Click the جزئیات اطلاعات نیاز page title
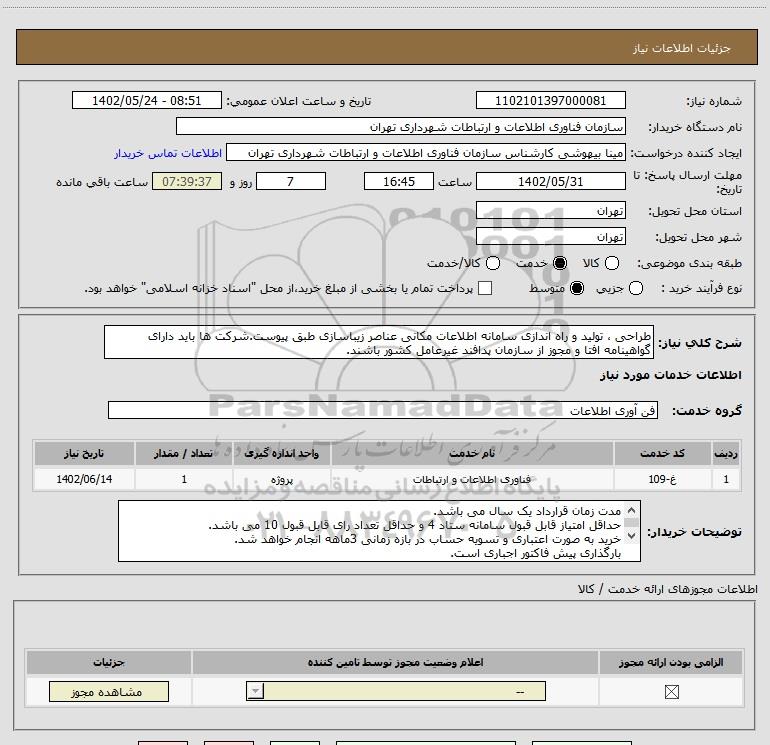The width and height of the screenshot is (770, 745). pos(681,48)
